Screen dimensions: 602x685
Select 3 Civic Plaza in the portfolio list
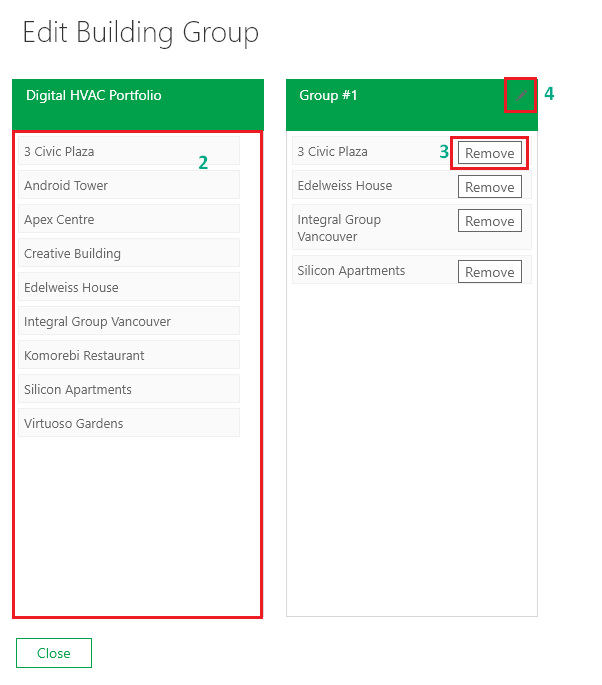[x=129, y=151]
